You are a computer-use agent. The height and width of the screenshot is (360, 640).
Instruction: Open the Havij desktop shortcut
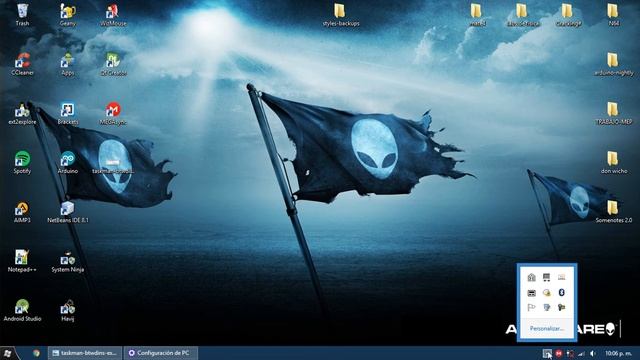68,310
